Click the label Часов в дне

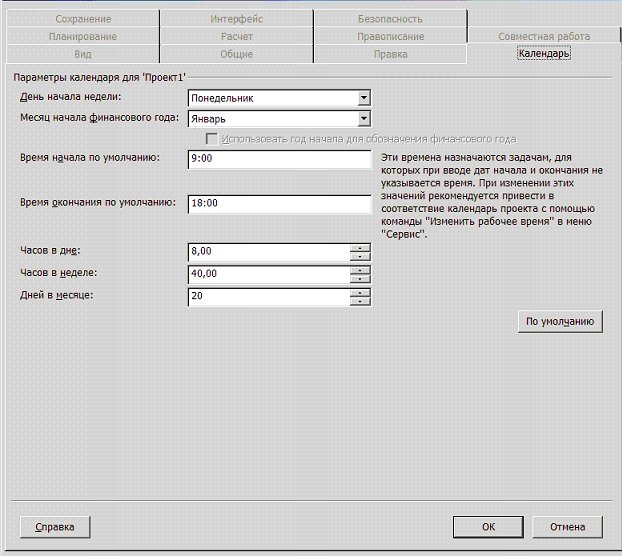click(50, 250)
